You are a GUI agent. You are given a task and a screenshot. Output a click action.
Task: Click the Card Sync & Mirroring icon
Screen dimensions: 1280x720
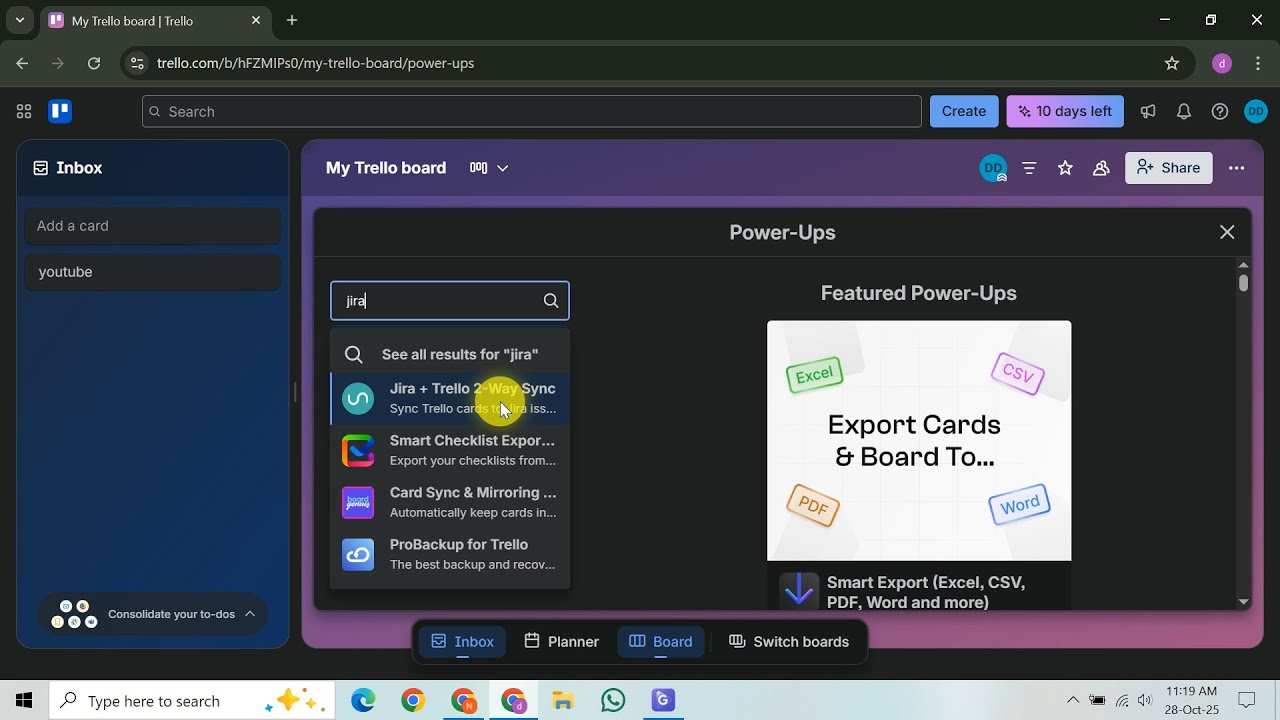pyautogui.click(x=358, y=502)
